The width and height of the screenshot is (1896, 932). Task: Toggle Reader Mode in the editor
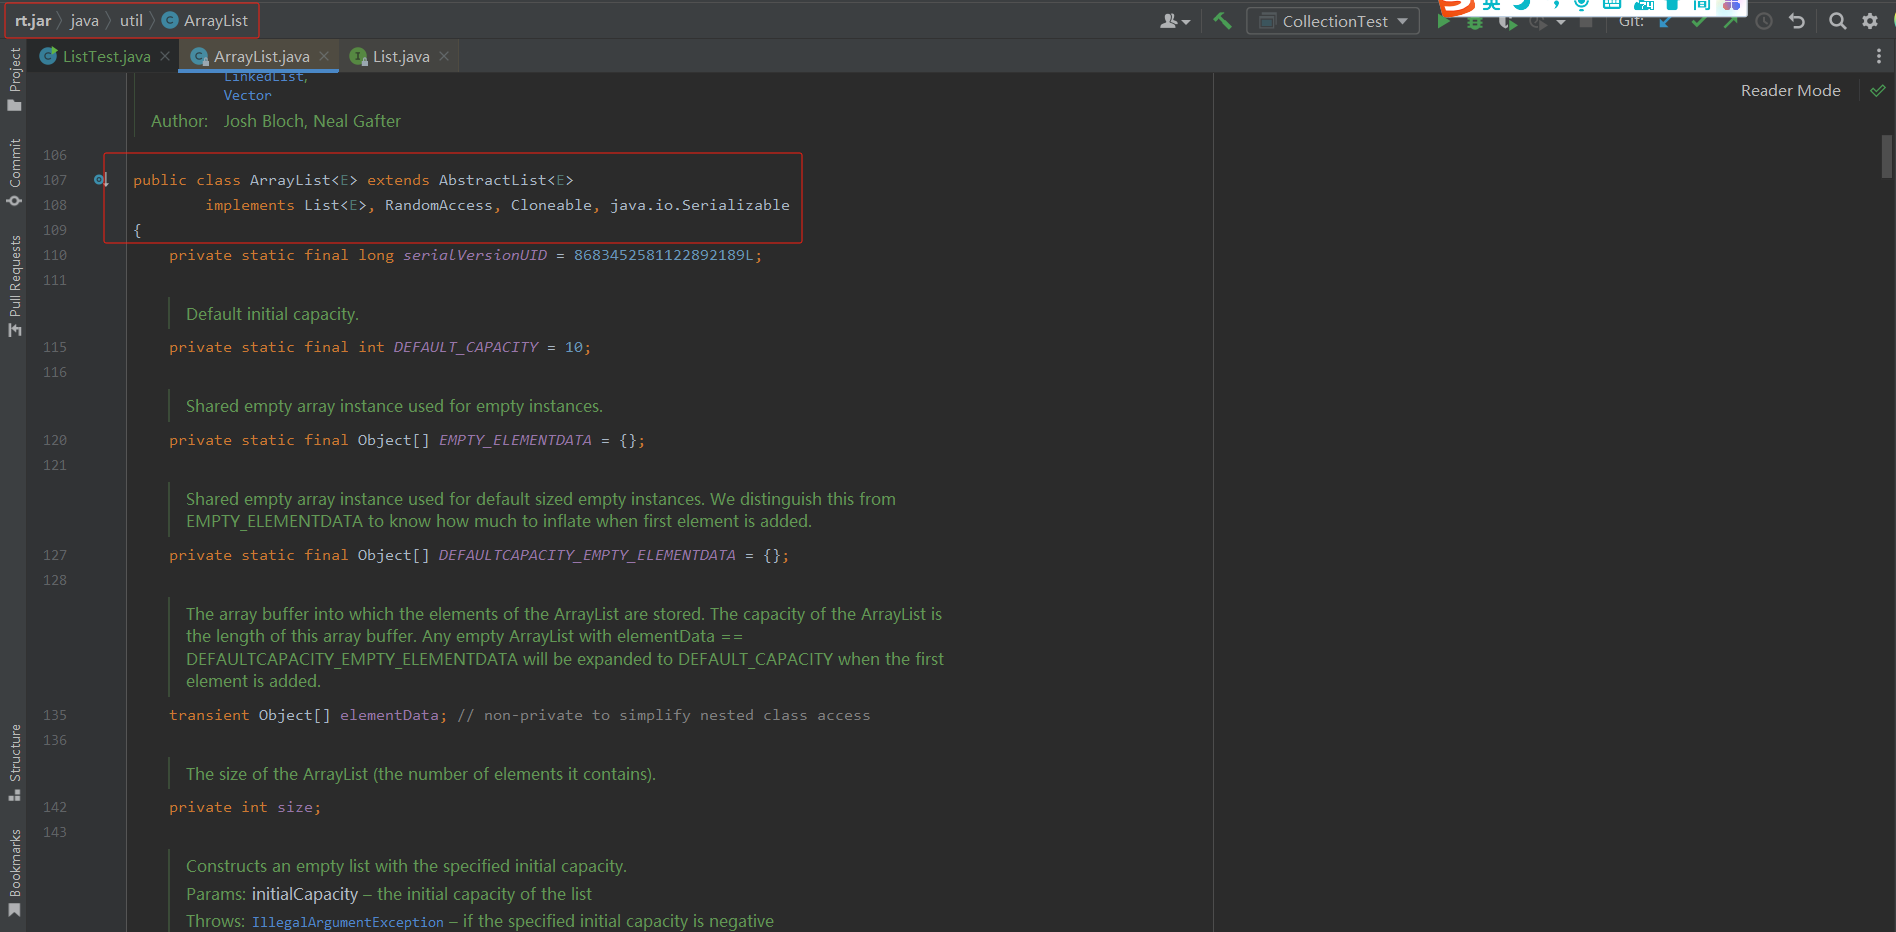1790,90
